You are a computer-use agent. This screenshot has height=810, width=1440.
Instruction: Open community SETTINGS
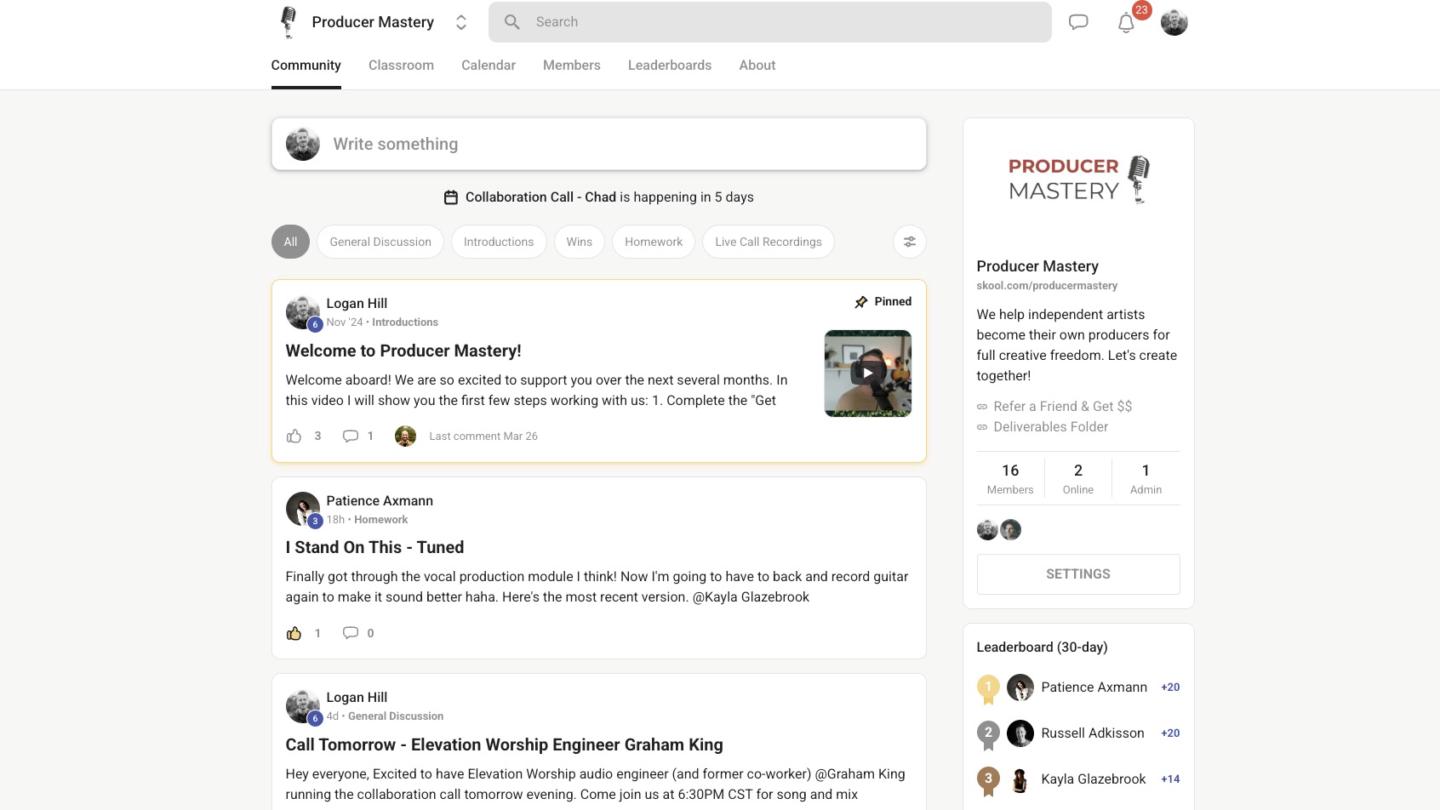(1078, 574)
